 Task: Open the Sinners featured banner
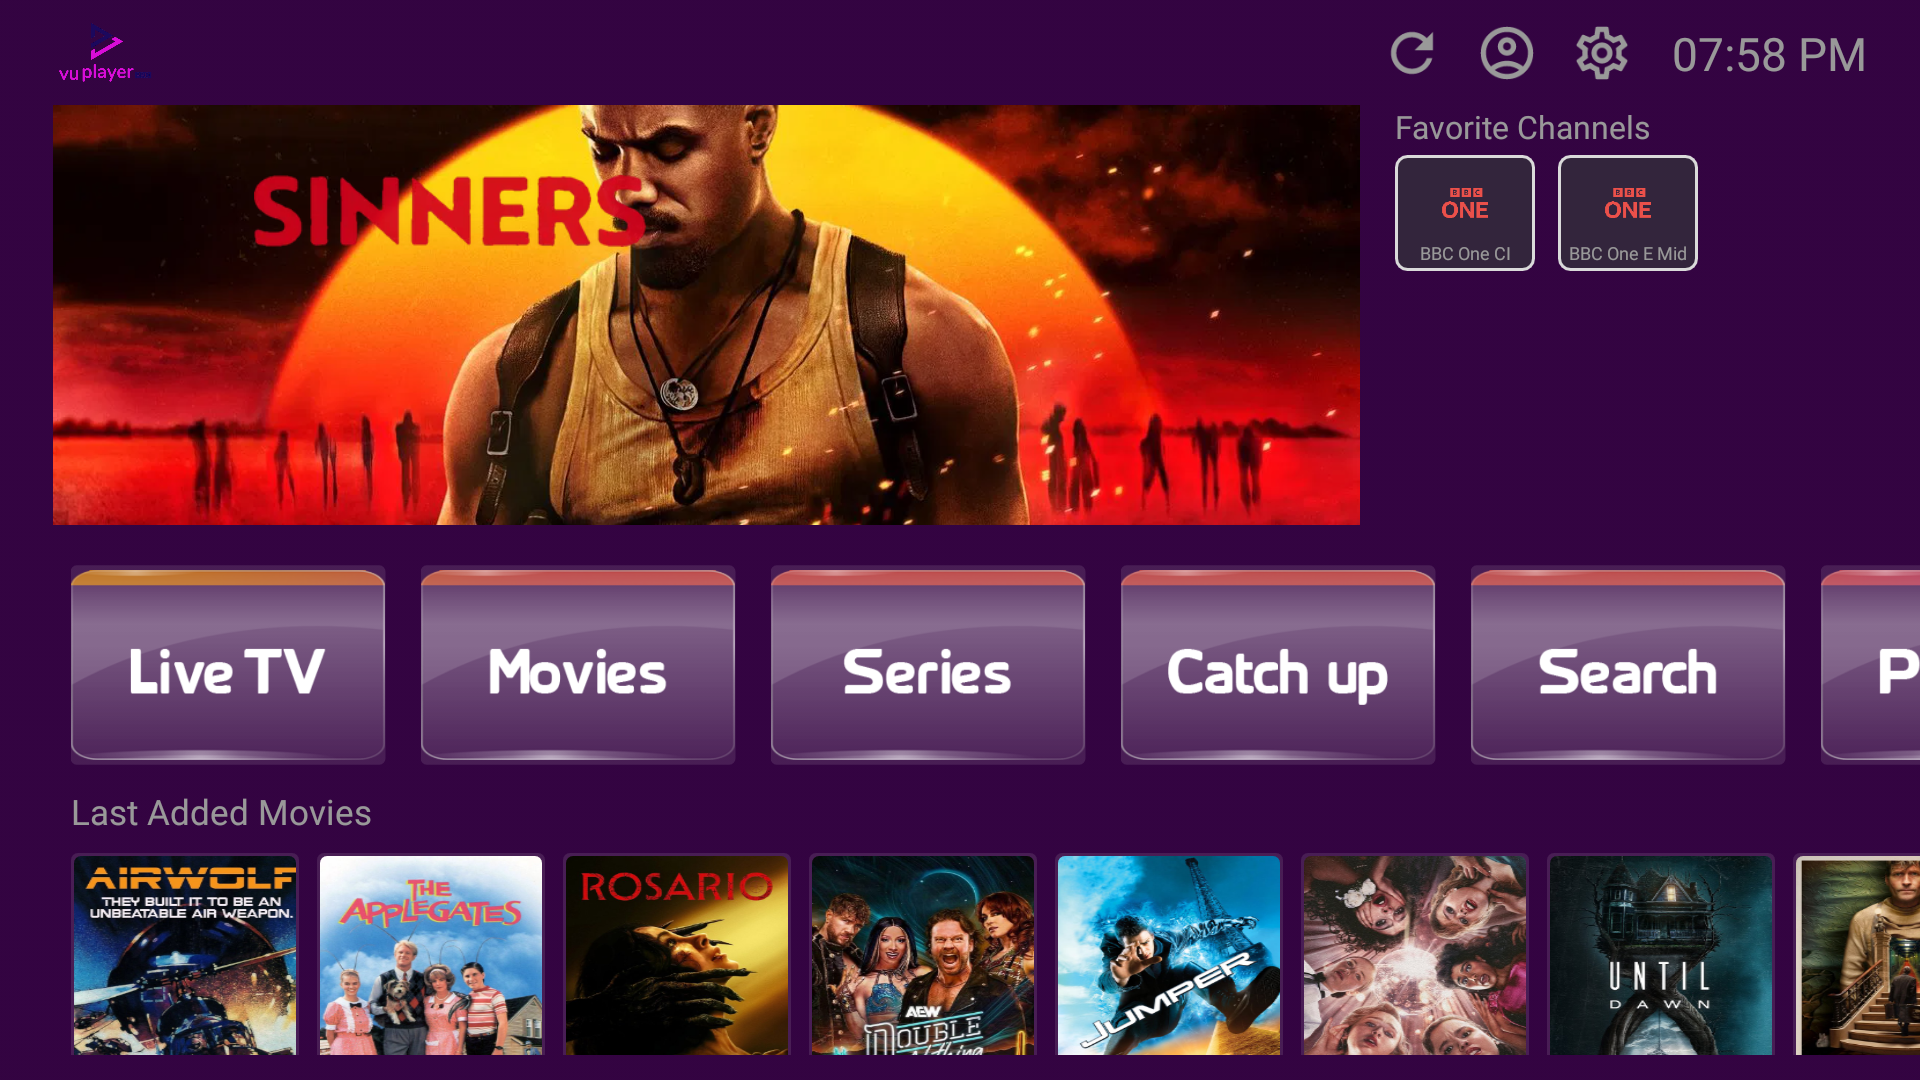point(706,315)
